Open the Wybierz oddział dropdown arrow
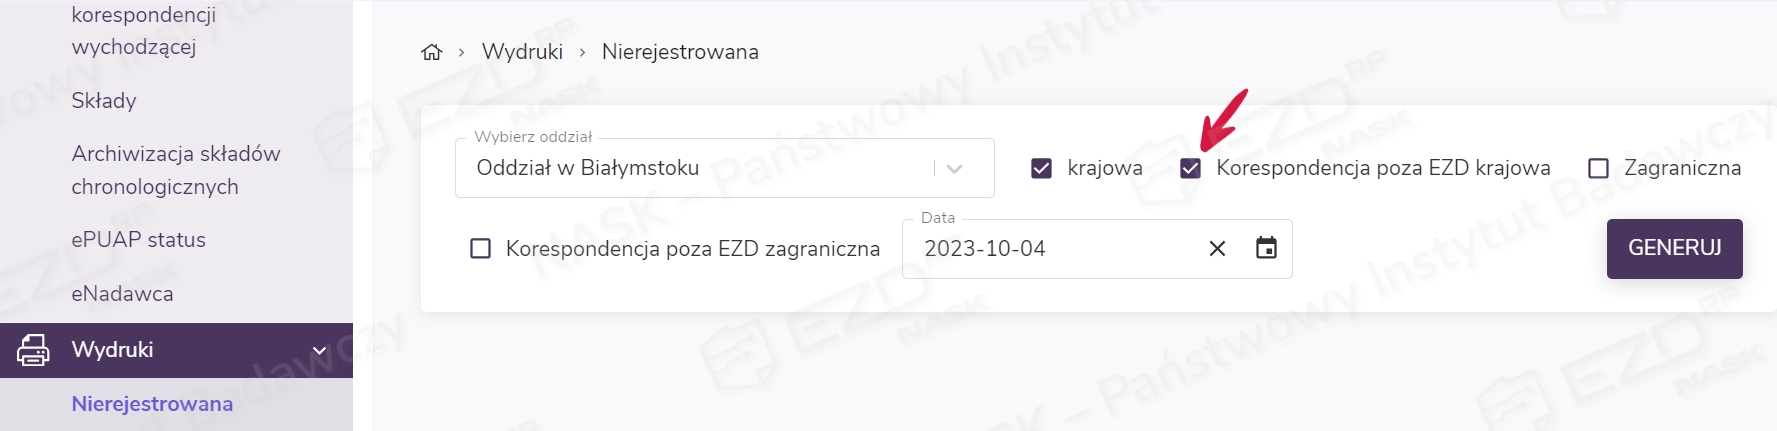This screenshot has width=1777, height=431. [x=954, y=168]
